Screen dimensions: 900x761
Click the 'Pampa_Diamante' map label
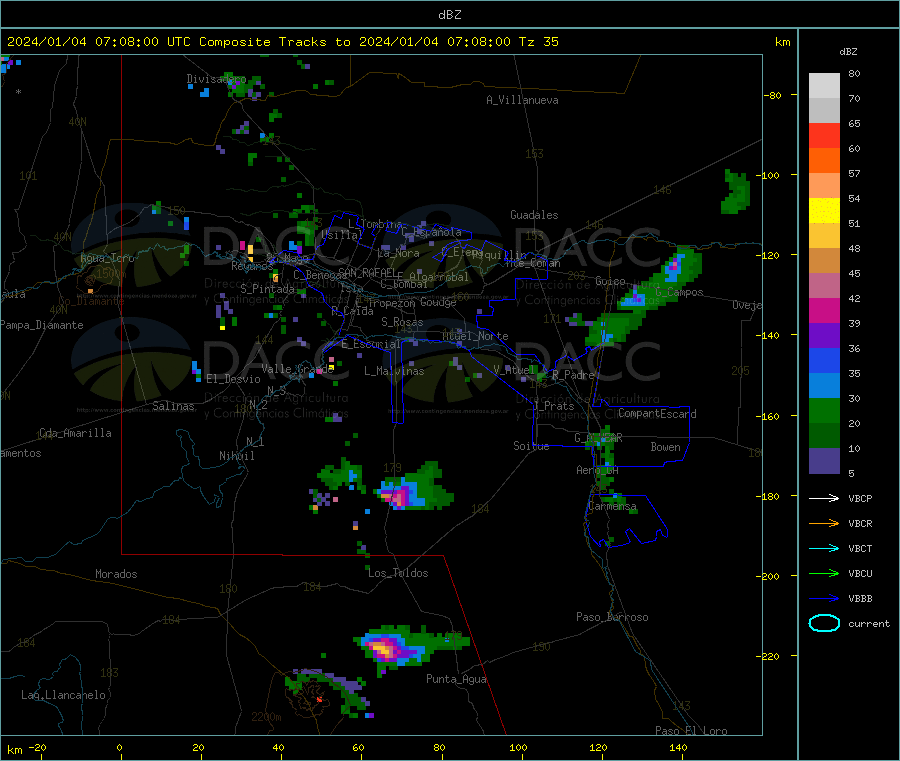pyautogui.click(x=42, y=325)
